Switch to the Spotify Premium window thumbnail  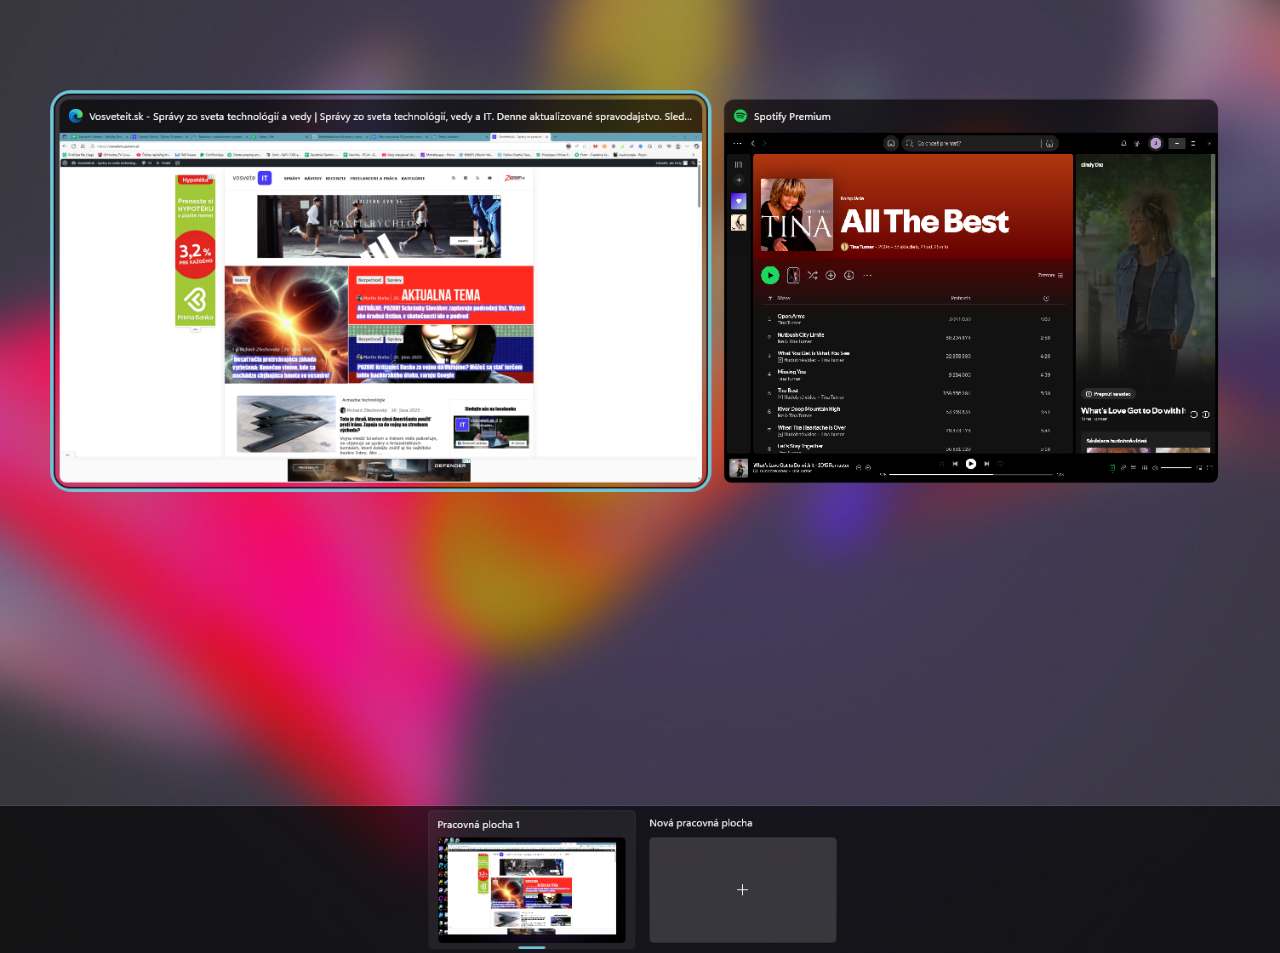coord(971,291)
